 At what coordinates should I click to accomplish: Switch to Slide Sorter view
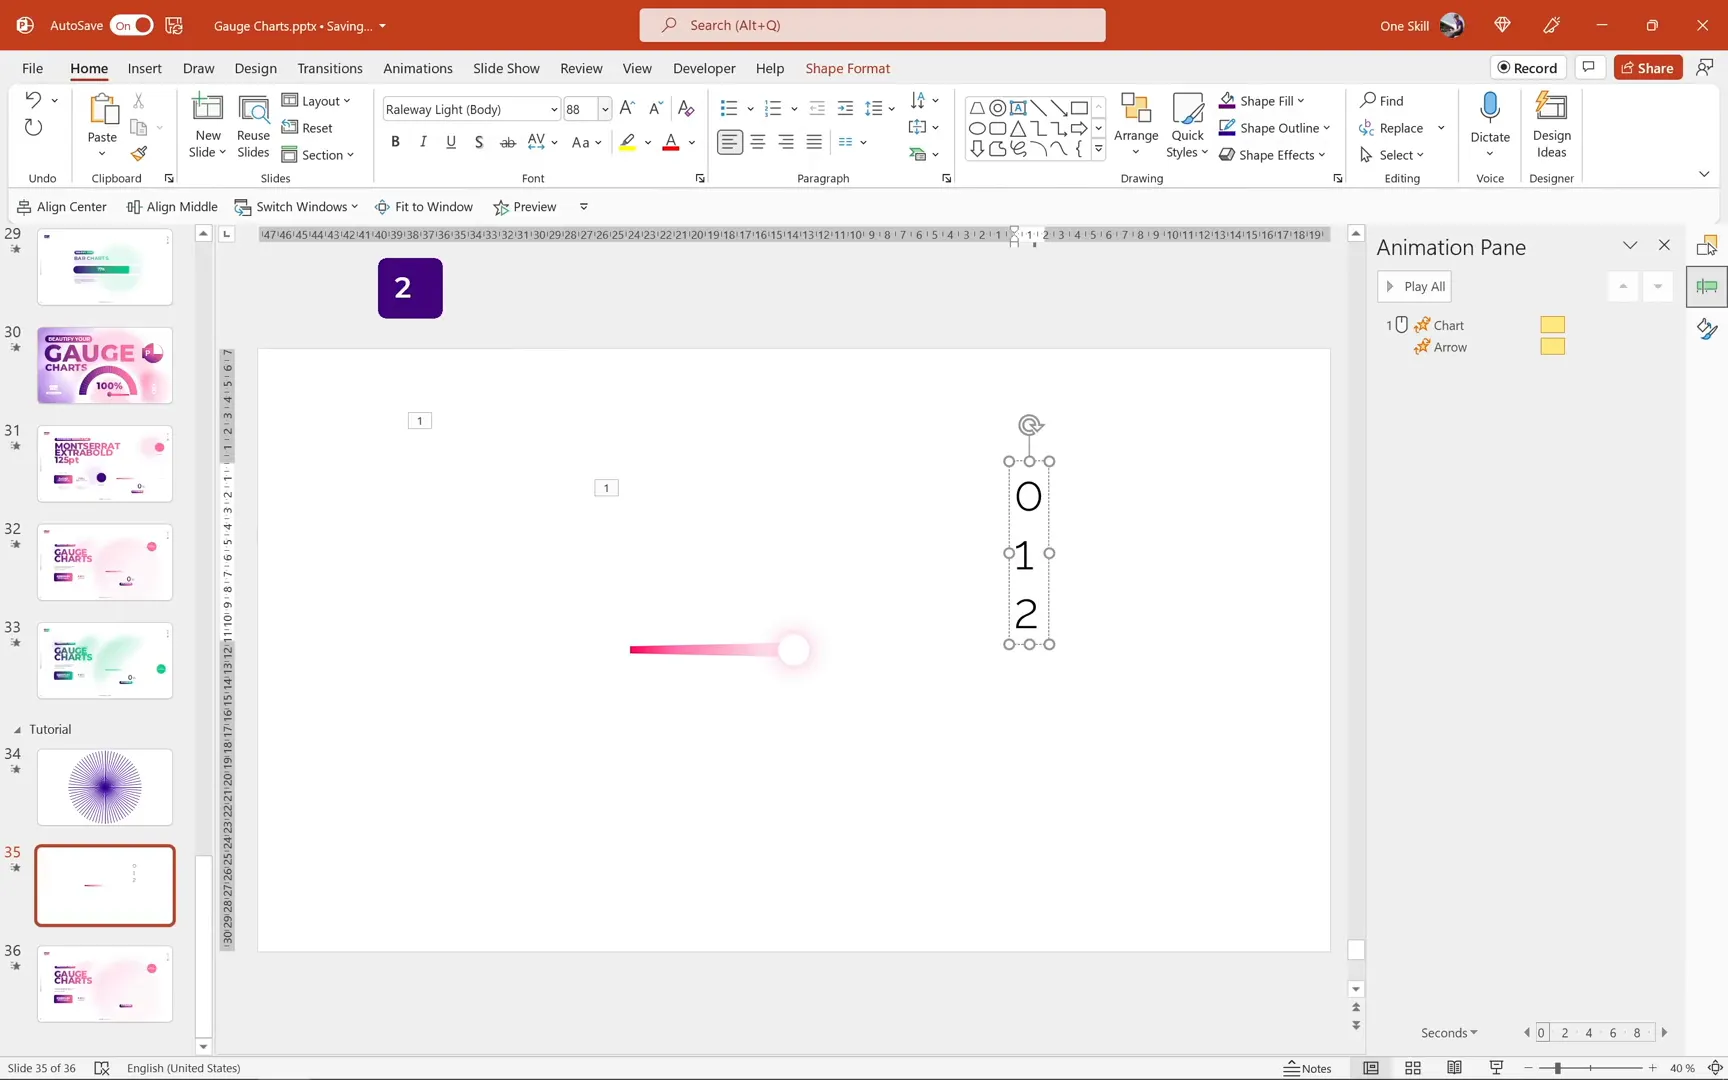(x=1412, y=1067)
